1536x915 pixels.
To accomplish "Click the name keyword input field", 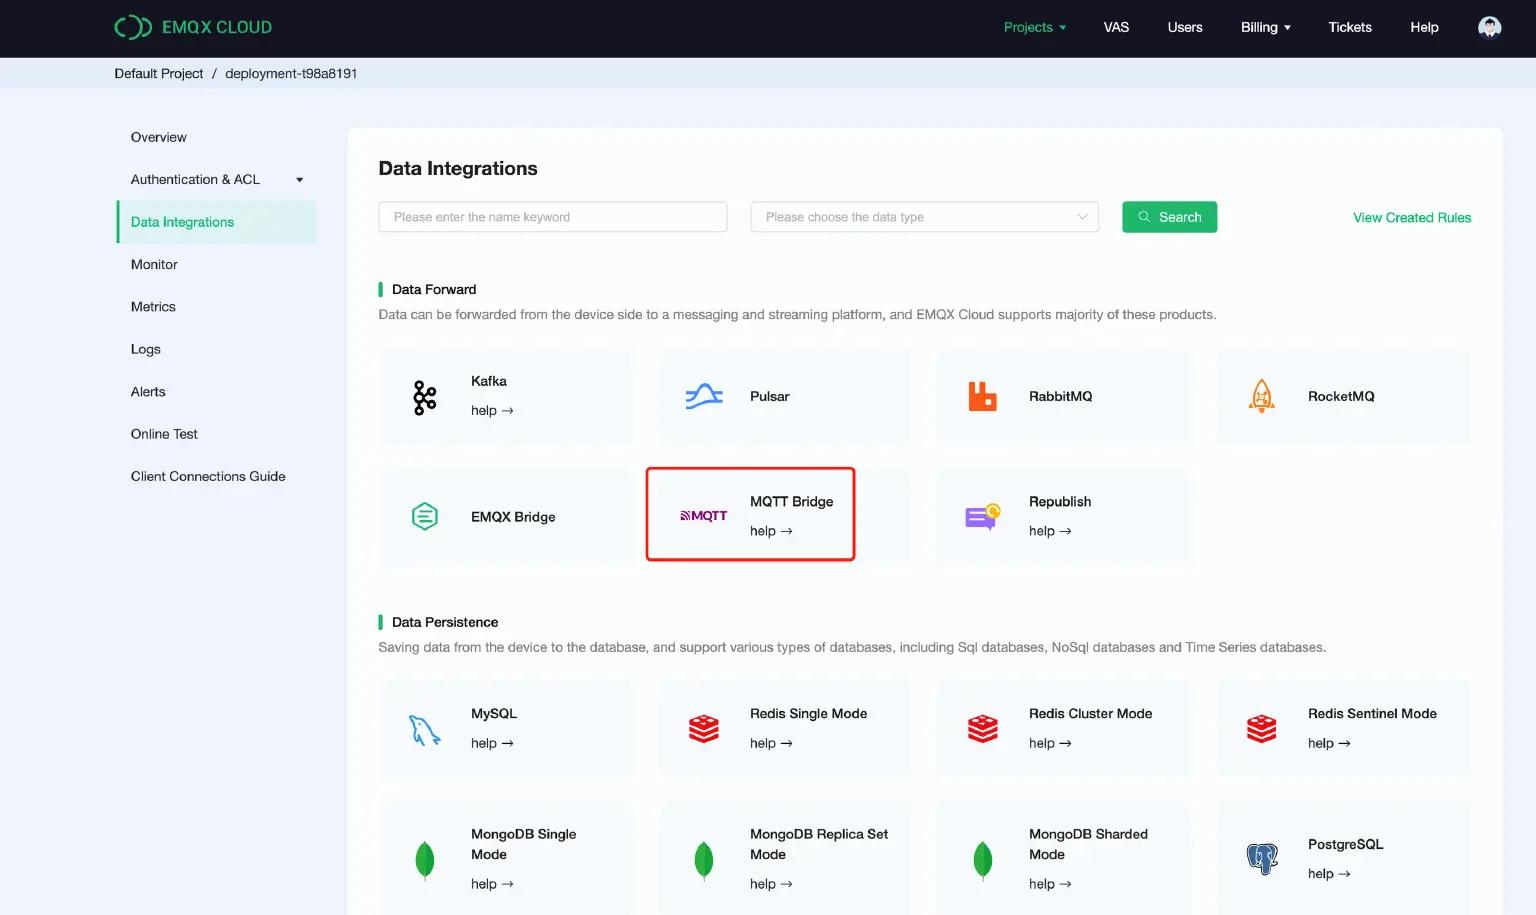I will tap(552, 216).
